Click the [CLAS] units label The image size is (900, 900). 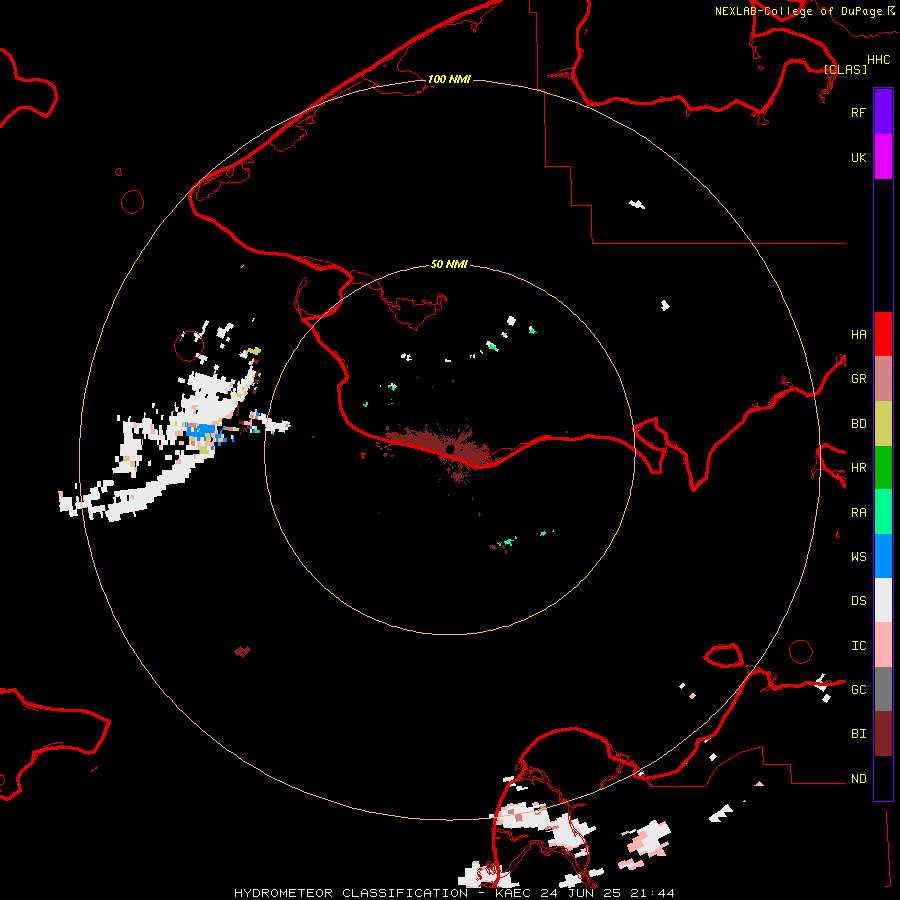coord(845,69)
